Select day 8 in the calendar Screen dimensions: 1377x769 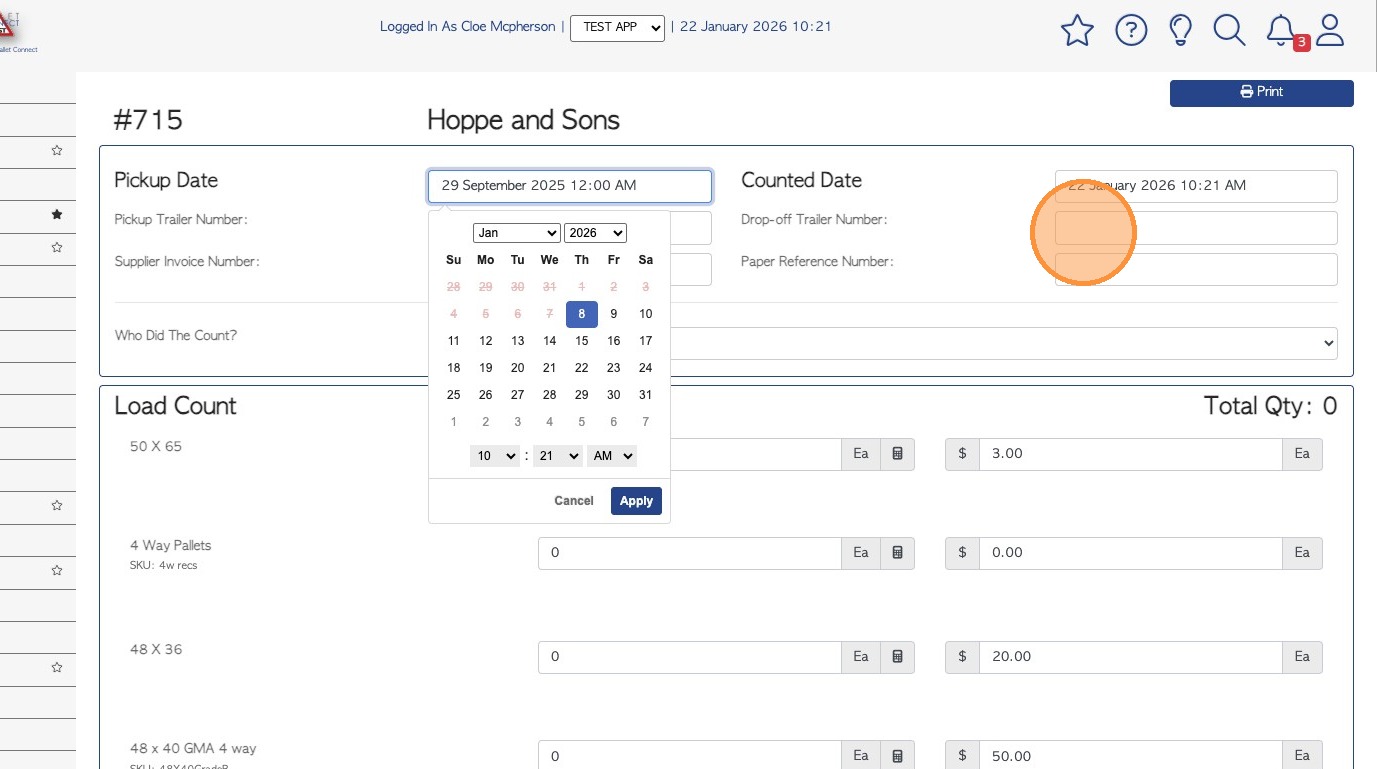(x=582, y=314)
